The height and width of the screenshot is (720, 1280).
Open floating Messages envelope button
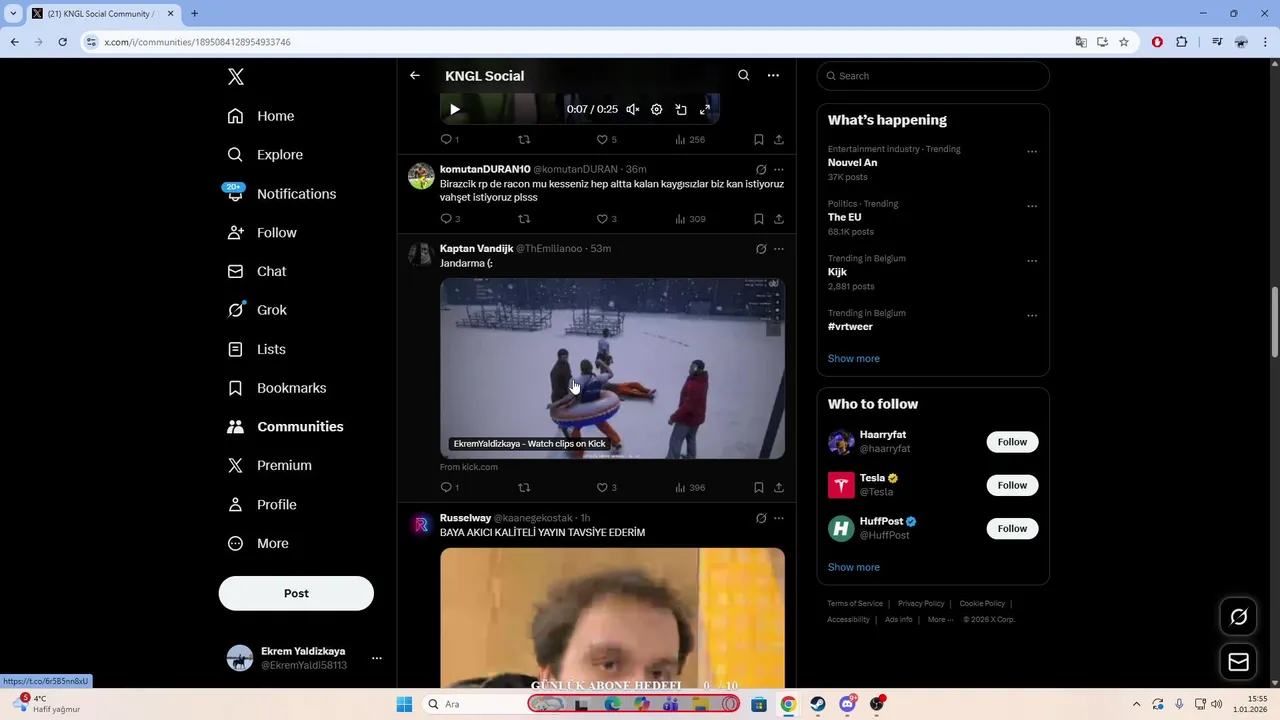tap(1238, 662)
